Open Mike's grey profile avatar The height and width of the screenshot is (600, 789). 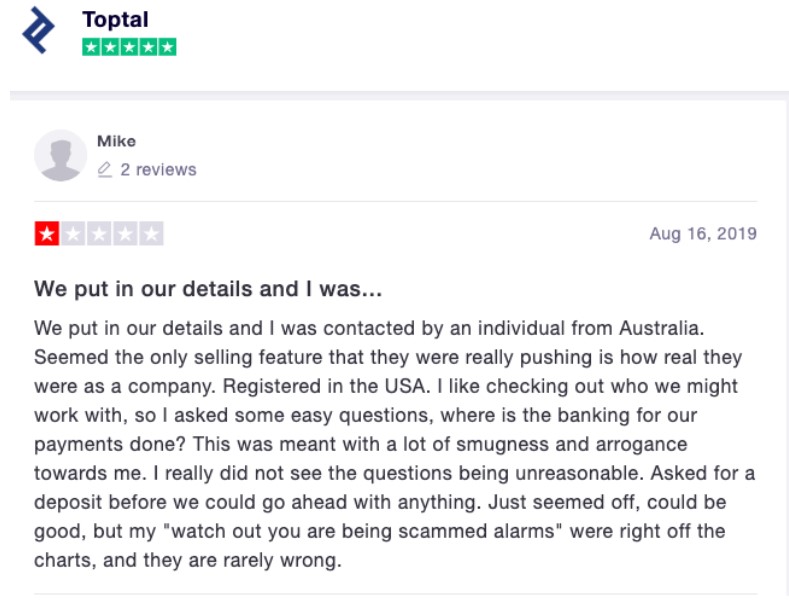[x=60, y=156]
